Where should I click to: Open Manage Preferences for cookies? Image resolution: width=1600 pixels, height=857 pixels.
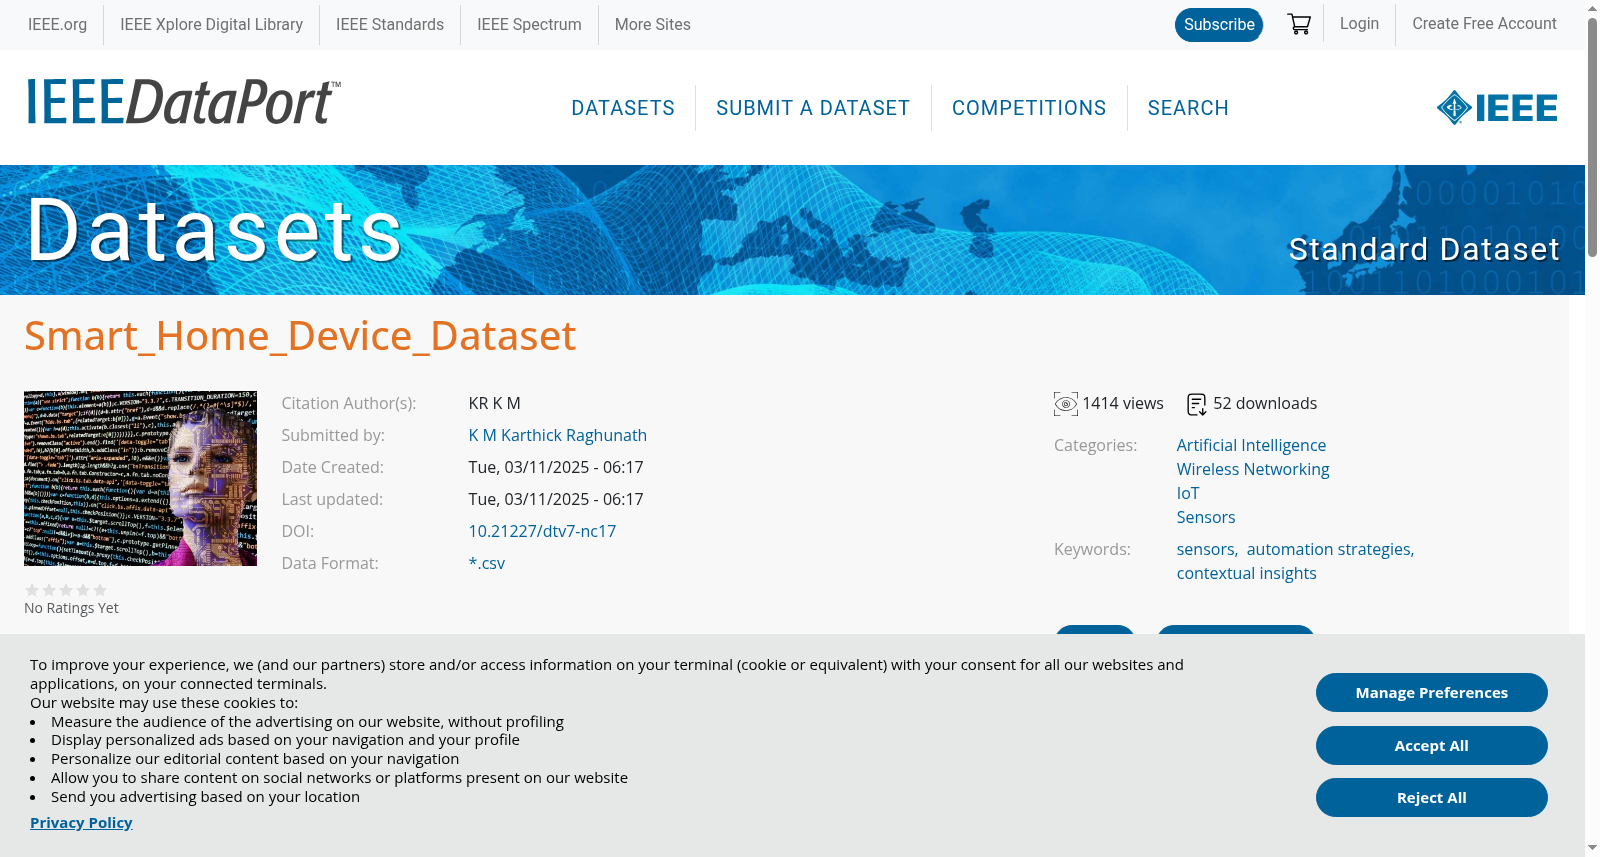tap(1432, 692)
